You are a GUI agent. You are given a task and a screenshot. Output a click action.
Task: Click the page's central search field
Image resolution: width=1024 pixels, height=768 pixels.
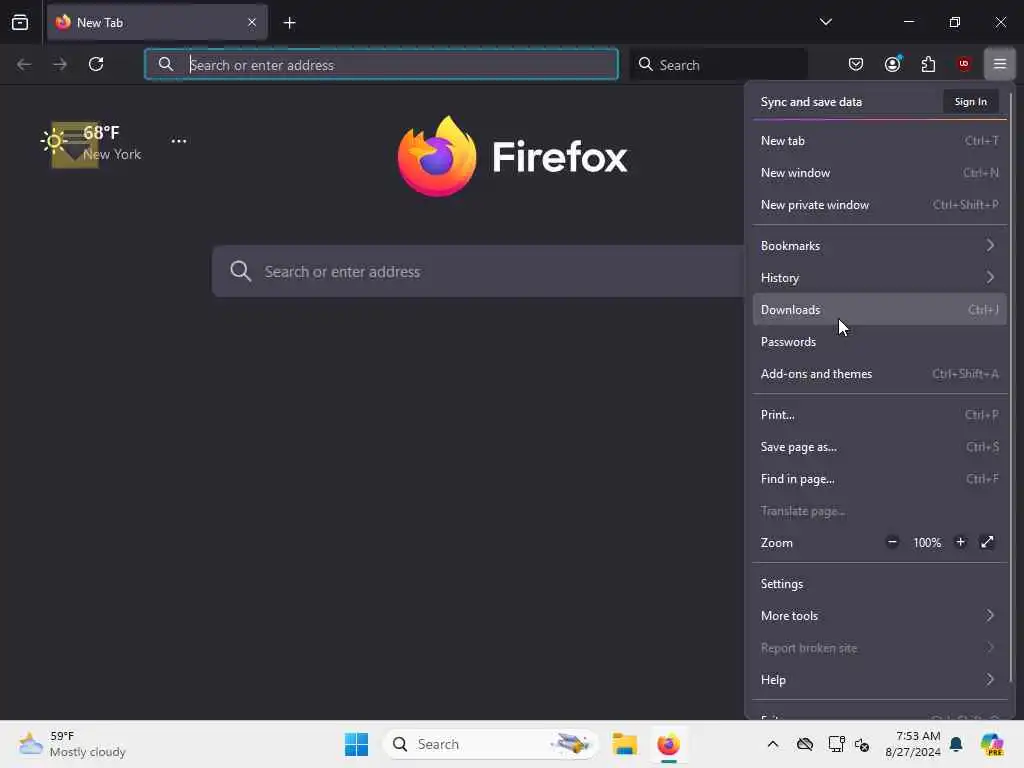pos(478,271)
